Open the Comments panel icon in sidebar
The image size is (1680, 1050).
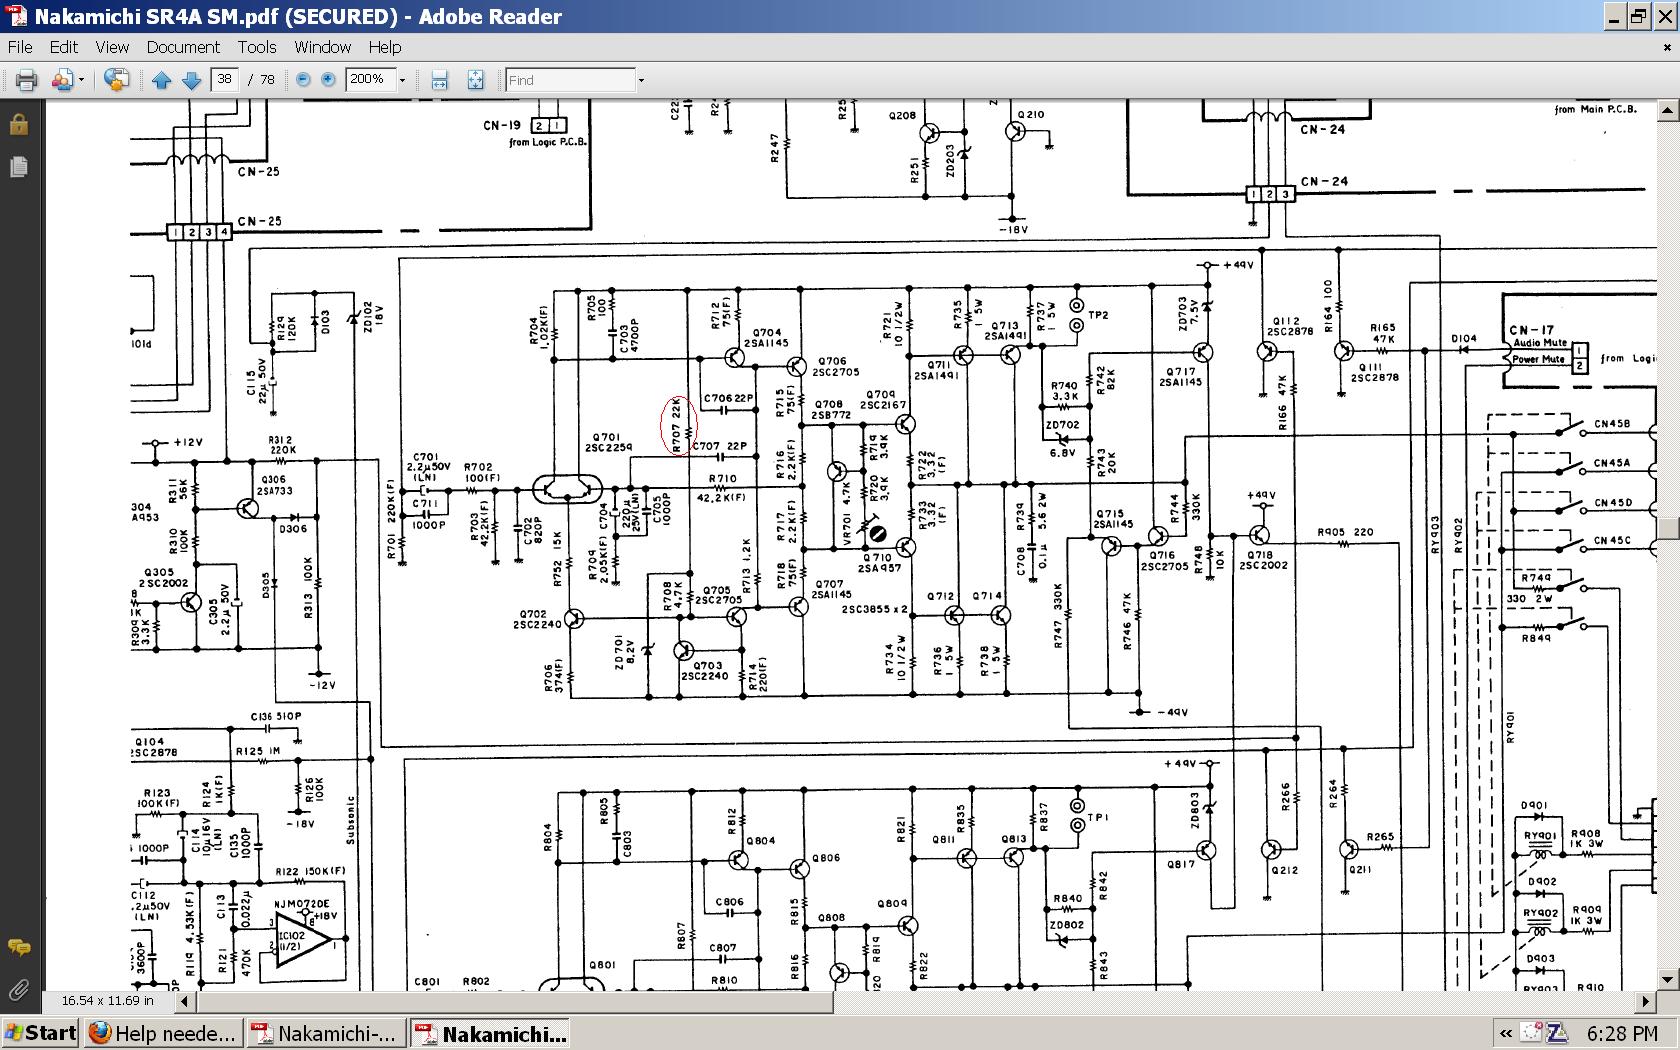point(19,946)
